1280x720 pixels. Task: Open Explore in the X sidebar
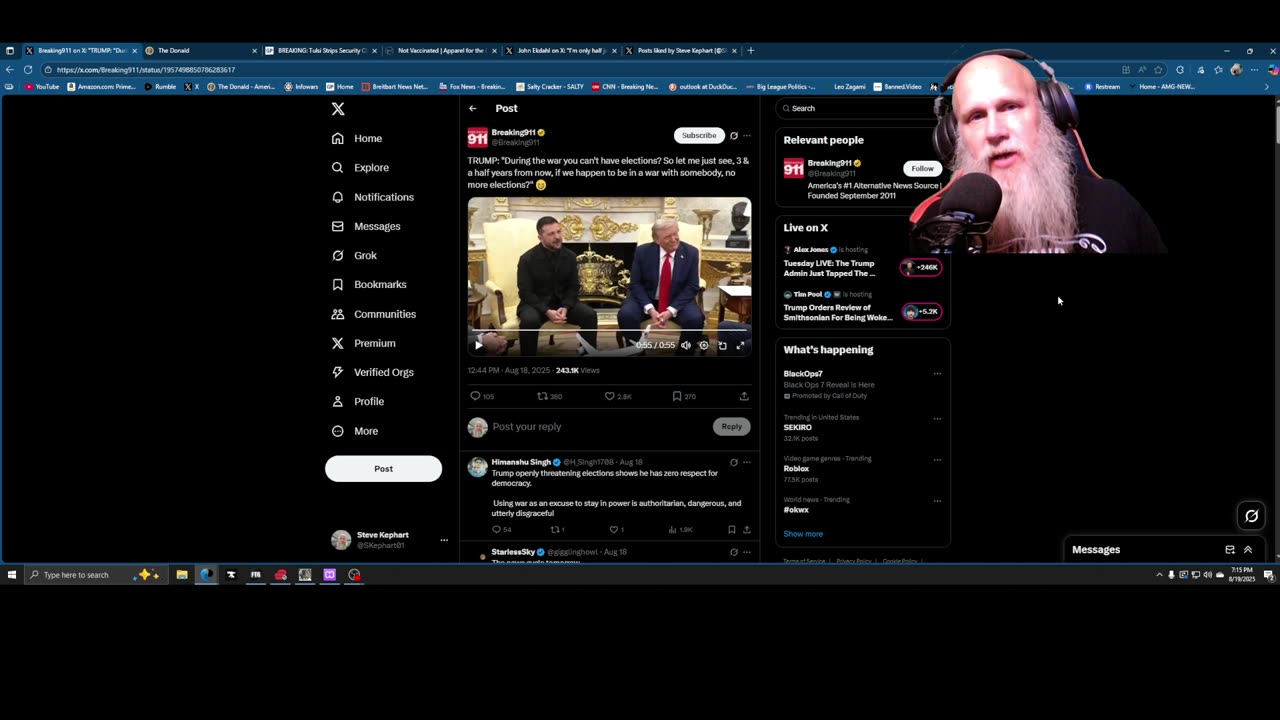coord(360,168)
